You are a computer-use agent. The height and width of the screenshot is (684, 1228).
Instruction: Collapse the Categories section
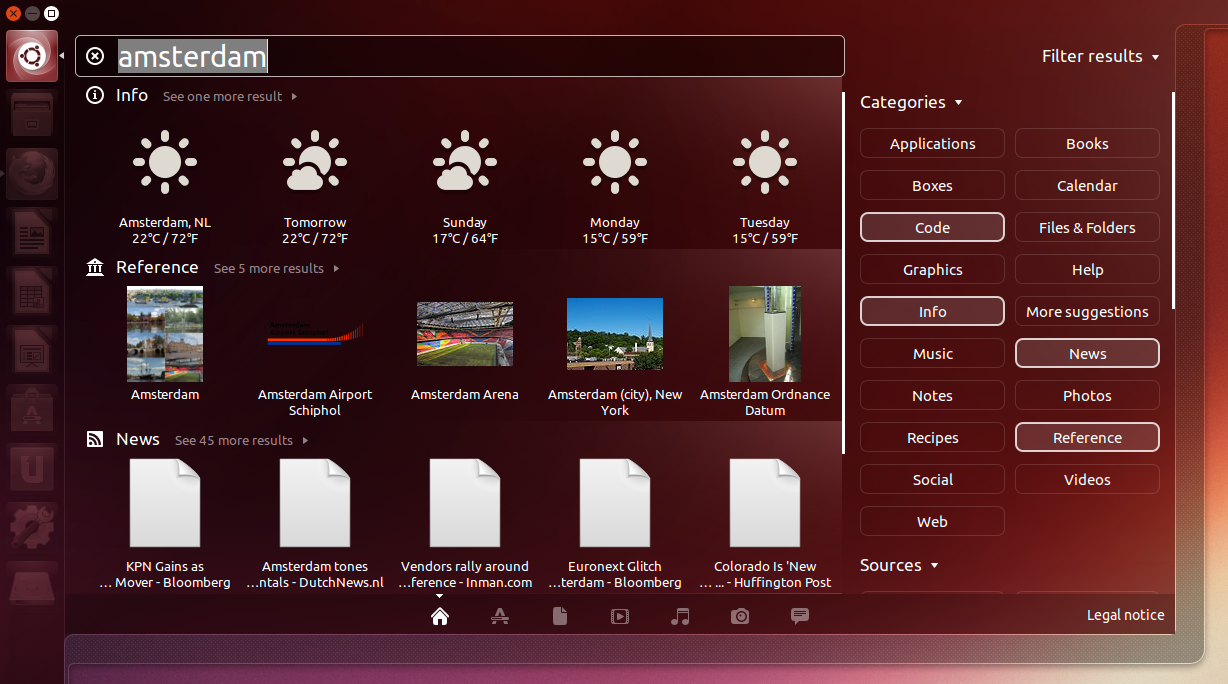pyautogui.click(x=910, y=102)
